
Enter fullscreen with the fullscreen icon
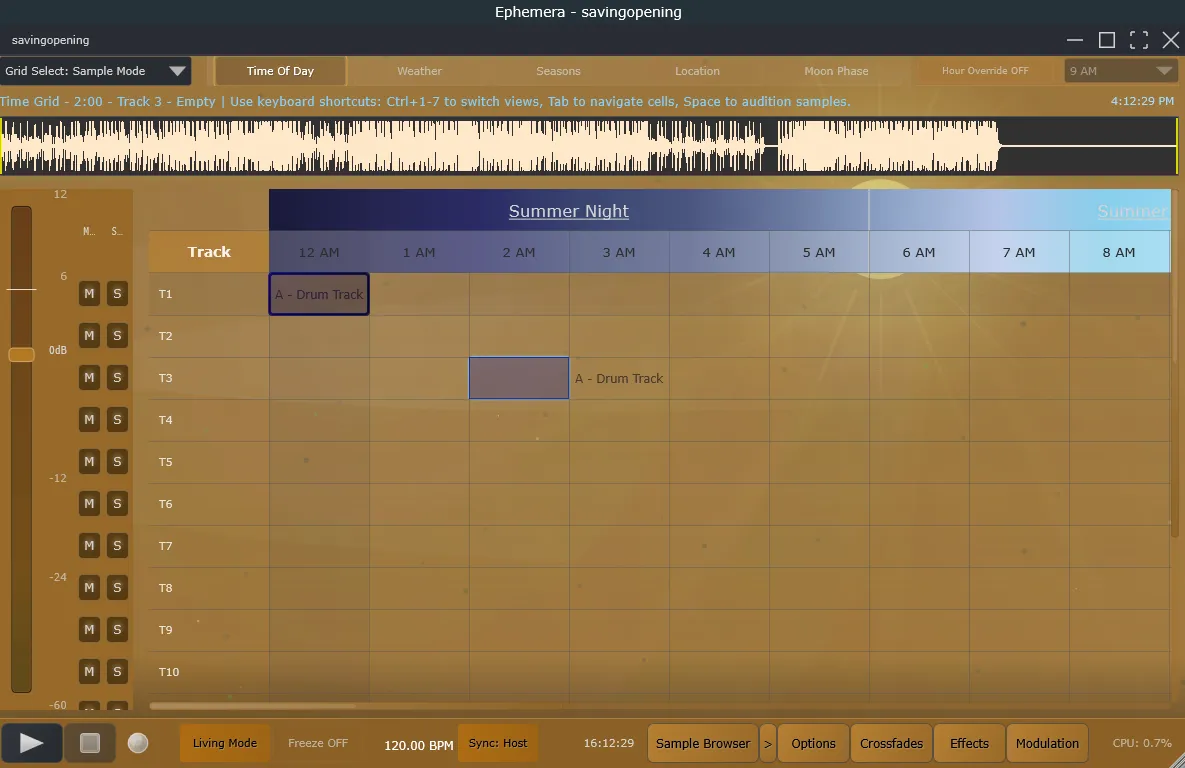pos(1139,40)
